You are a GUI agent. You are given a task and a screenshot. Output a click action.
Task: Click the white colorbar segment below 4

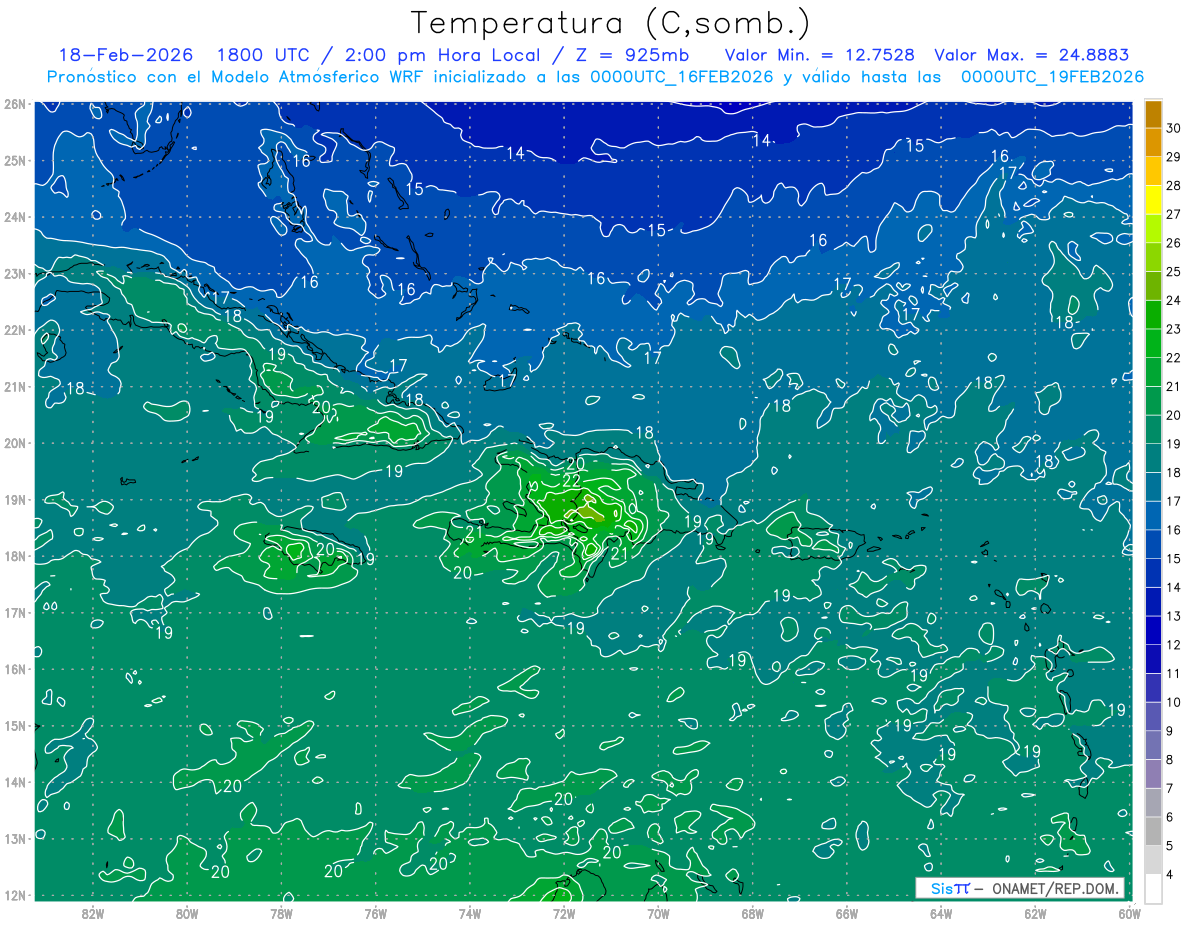coord(1153,888)
